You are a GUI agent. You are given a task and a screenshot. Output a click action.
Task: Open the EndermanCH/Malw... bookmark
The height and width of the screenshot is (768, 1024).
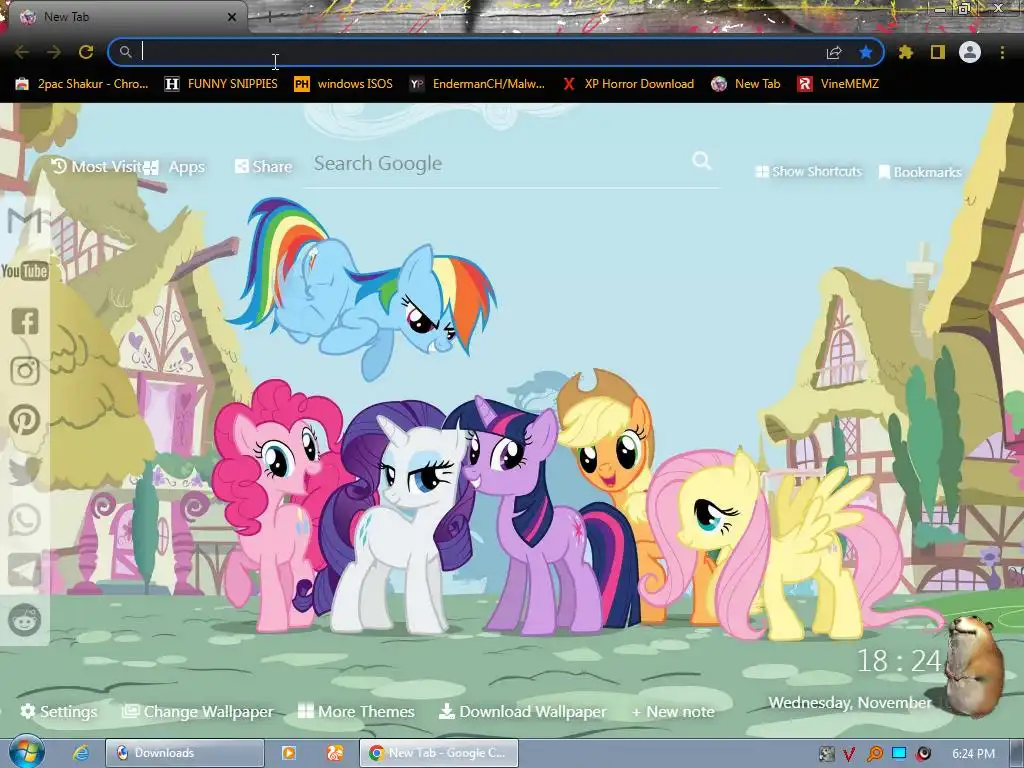pos(477,84)
